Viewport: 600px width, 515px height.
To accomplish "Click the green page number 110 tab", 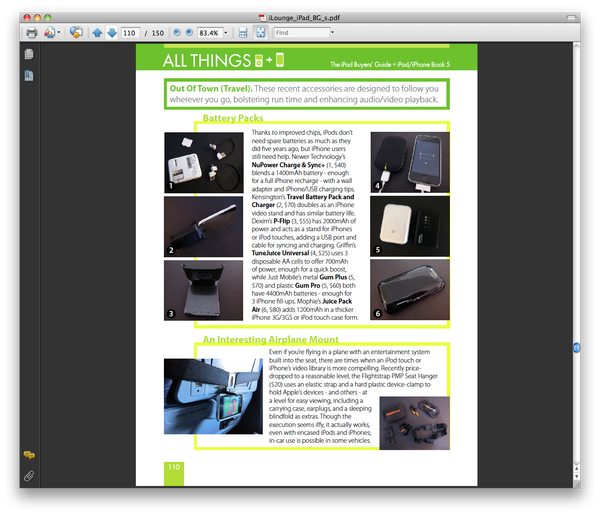I will (174, 473).
